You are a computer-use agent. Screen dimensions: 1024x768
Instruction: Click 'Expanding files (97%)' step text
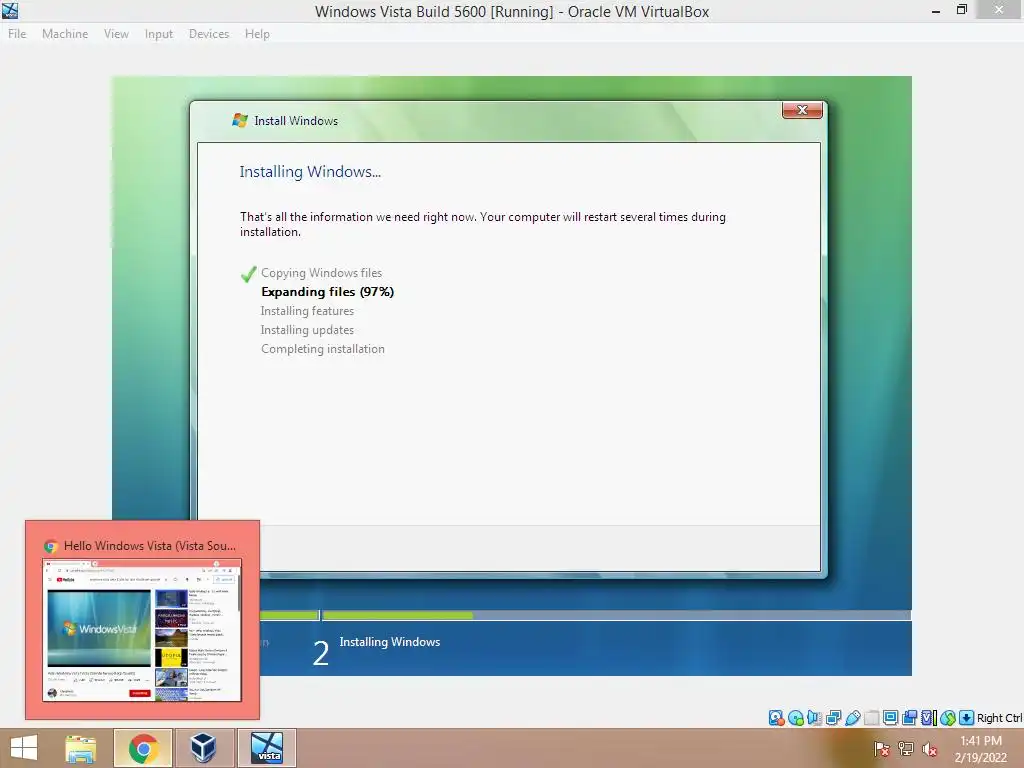pos(327,292)
